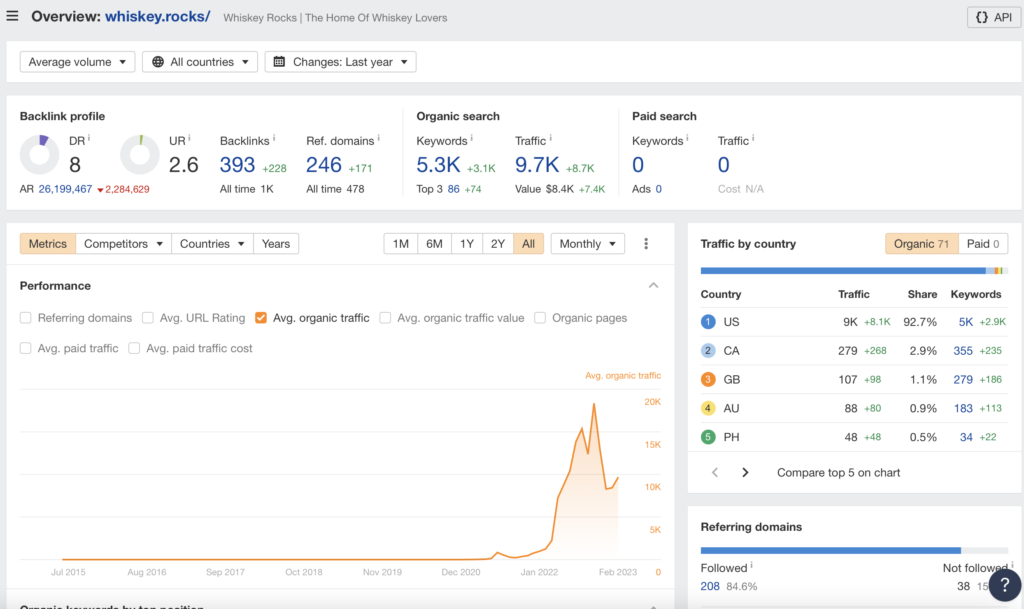Enable the Avg. URL Rating checkbox

[148, 318]
